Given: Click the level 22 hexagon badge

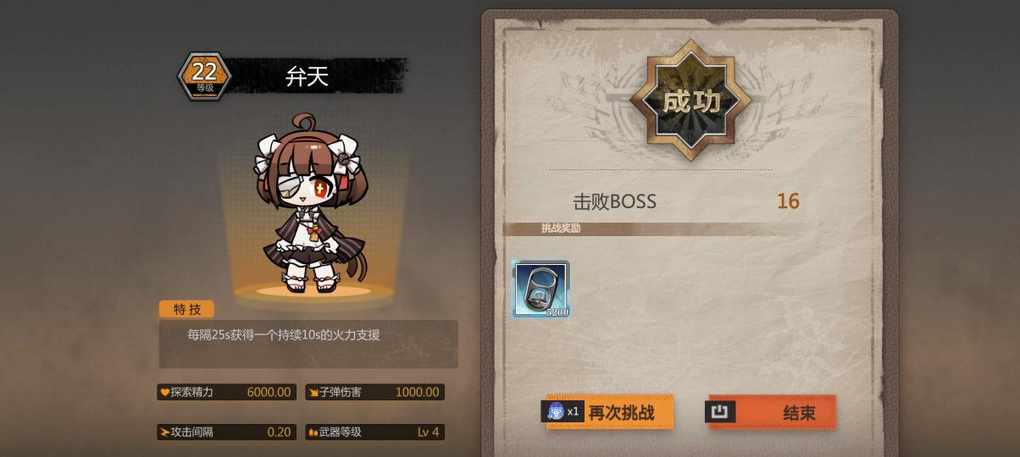Looking at the screenshot, I should [x=204, y=76].
